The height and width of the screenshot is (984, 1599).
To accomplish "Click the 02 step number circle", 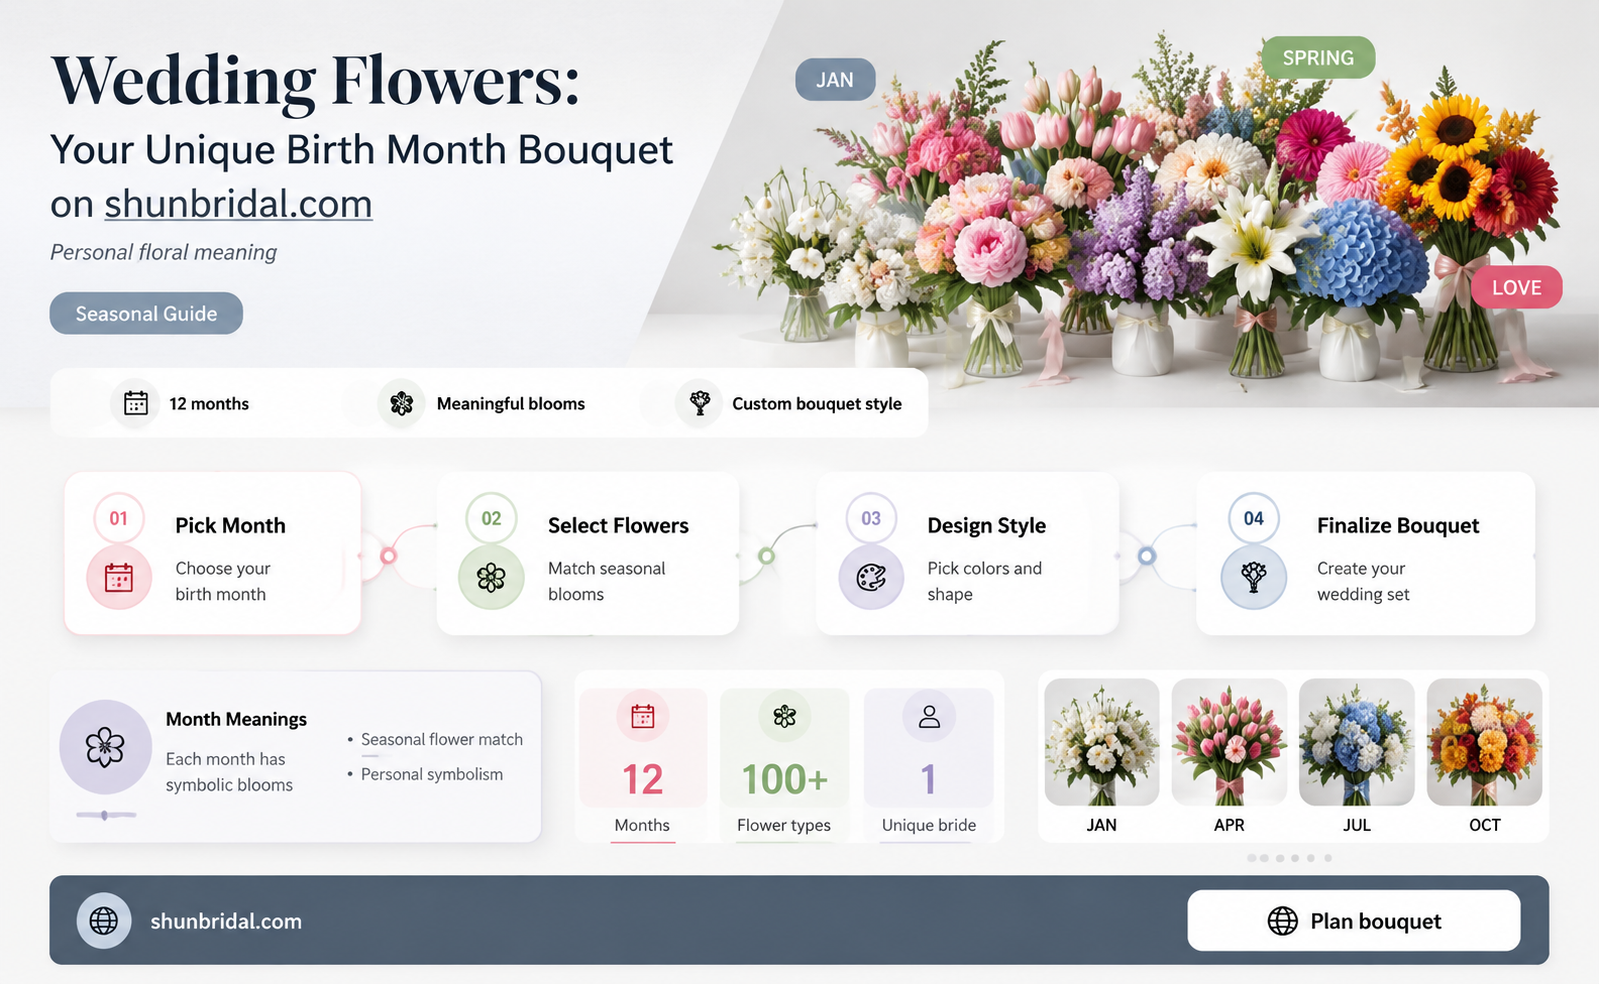I will pos(491,518).
